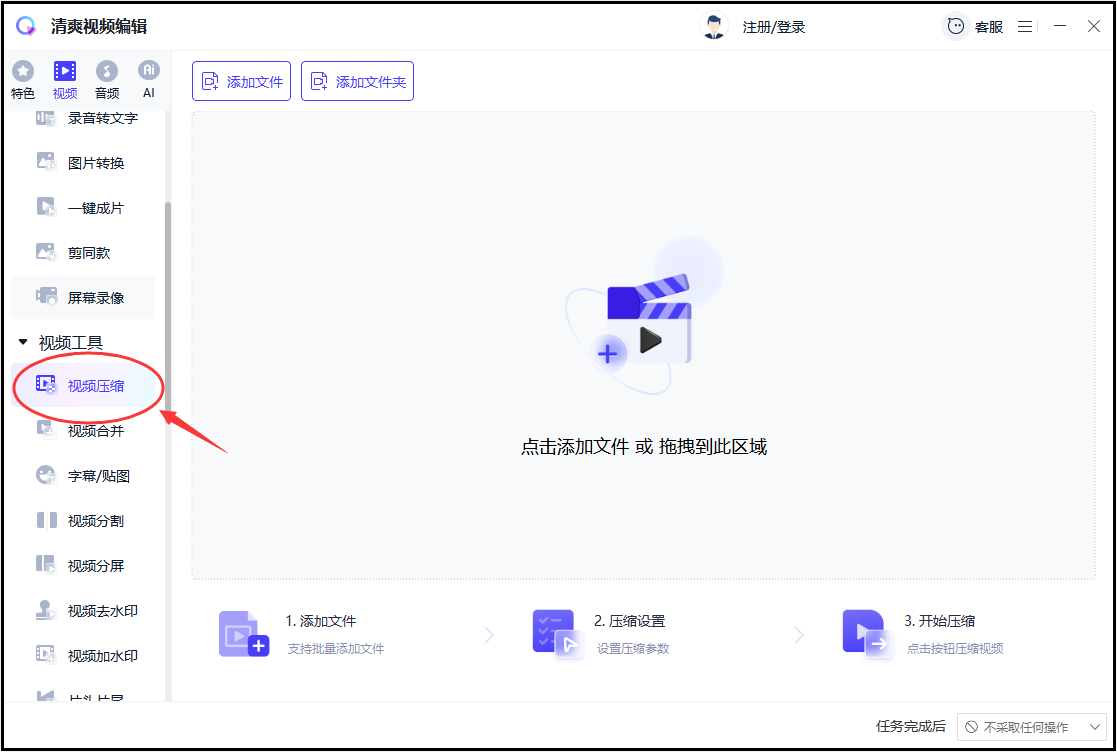This screenshot has width=1117, height=752.
Task: Close the 清爽视频编辑 window
Action: (1093, 26)
